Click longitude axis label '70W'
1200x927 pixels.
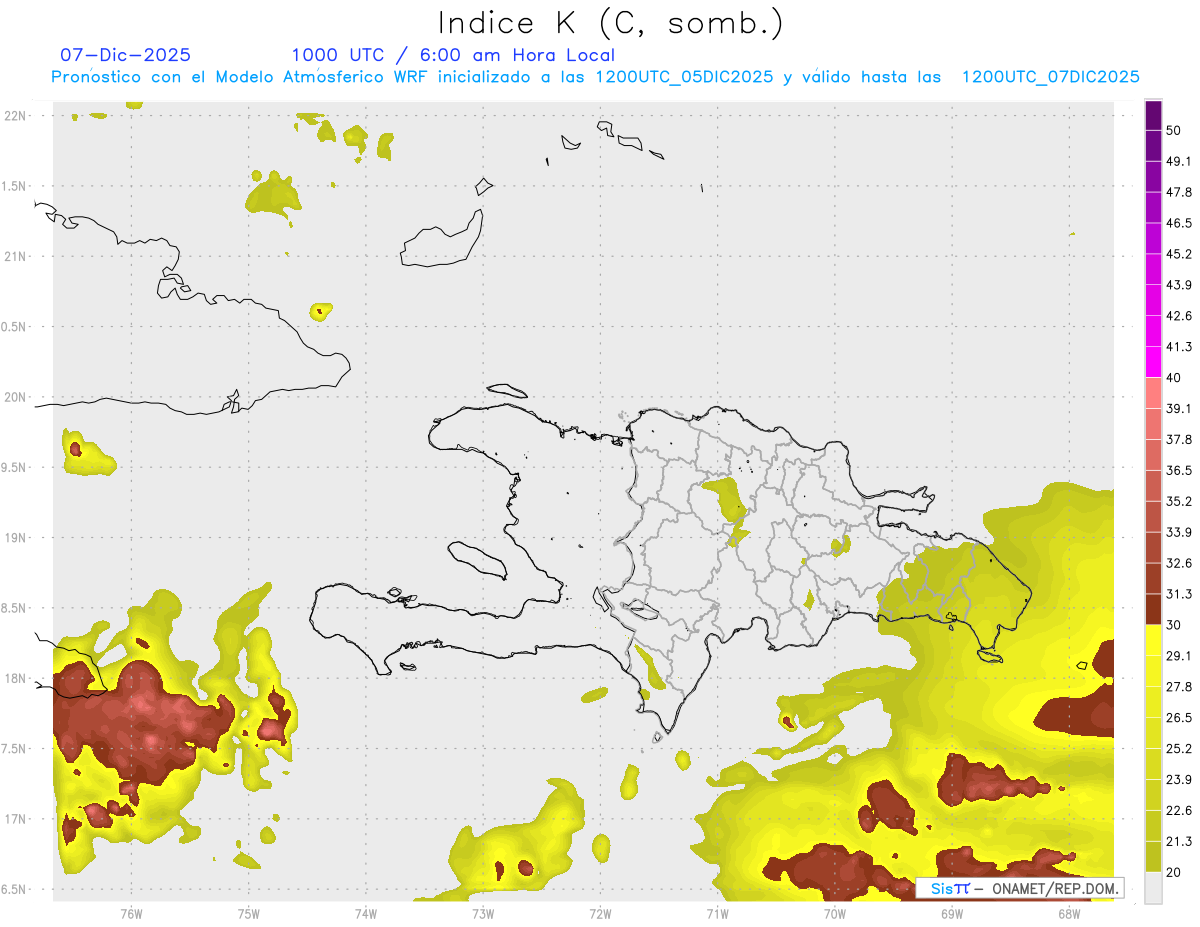(x=835, y=914)
